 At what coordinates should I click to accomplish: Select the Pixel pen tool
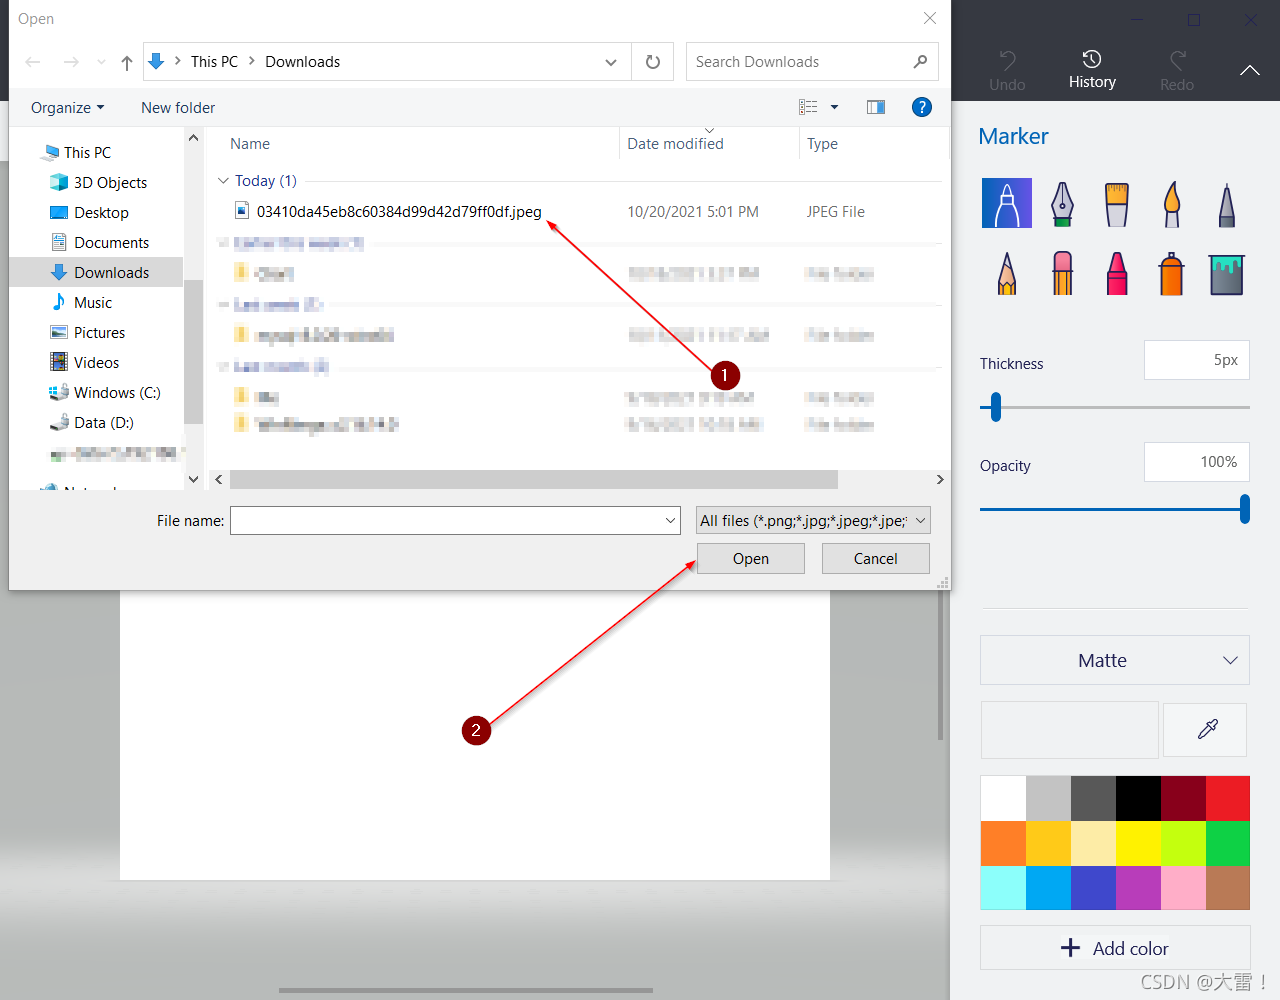click(x=1226, y=203)
